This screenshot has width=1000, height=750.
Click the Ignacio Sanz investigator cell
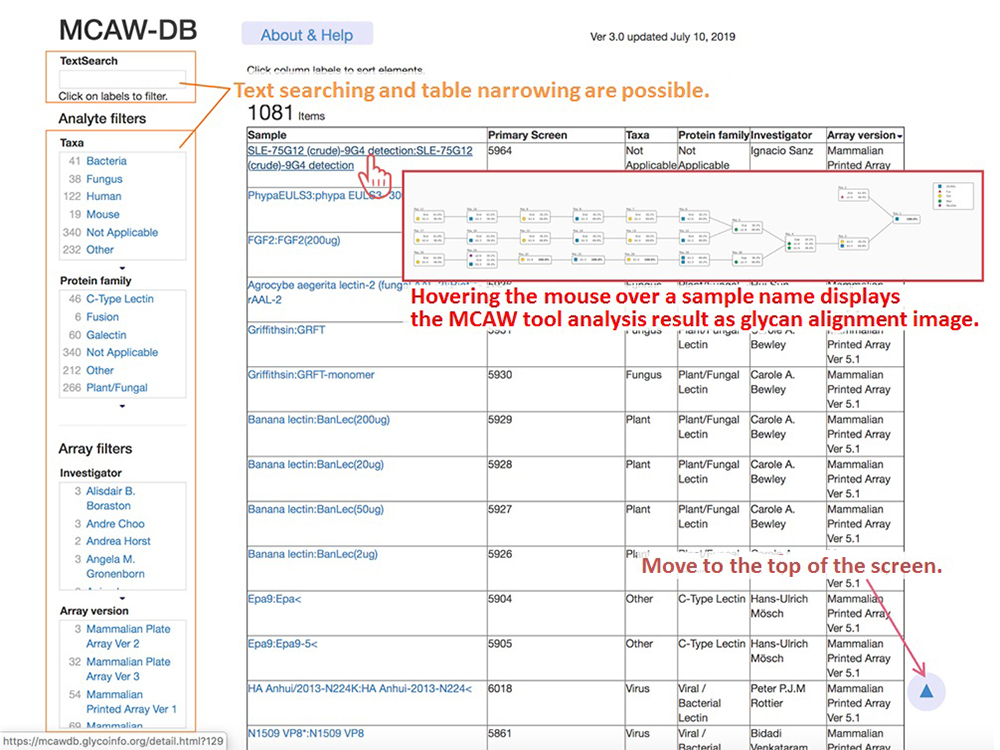click(782, 151)
